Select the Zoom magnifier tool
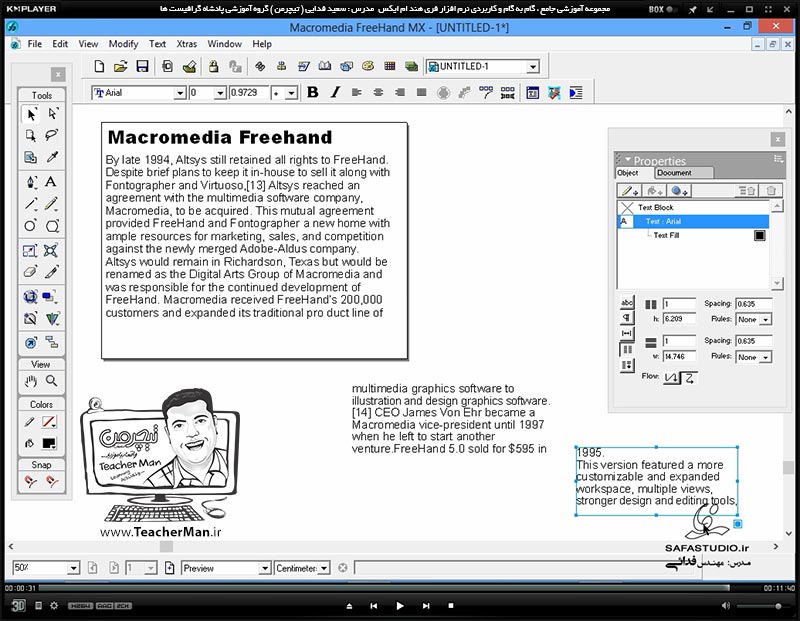The image size is (800, 621). click(52, 381)
